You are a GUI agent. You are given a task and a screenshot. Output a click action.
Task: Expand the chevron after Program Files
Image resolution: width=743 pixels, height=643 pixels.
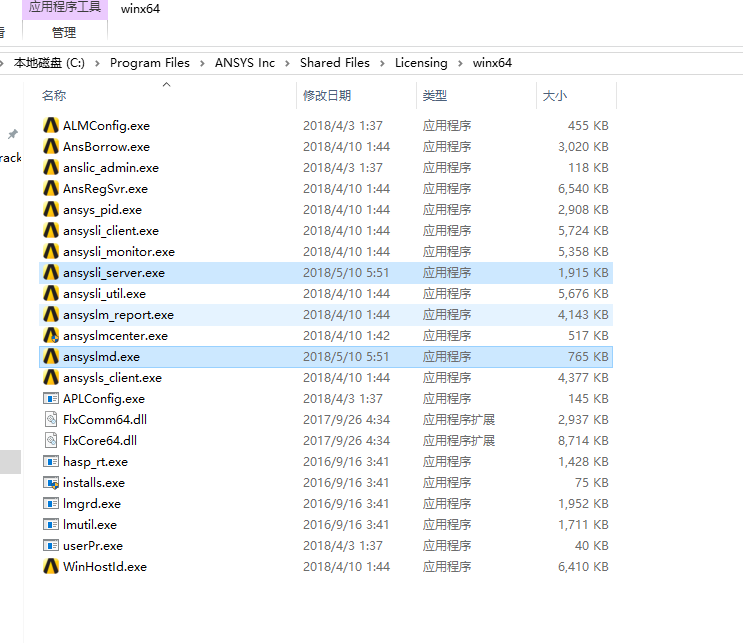tap(202, 63)
